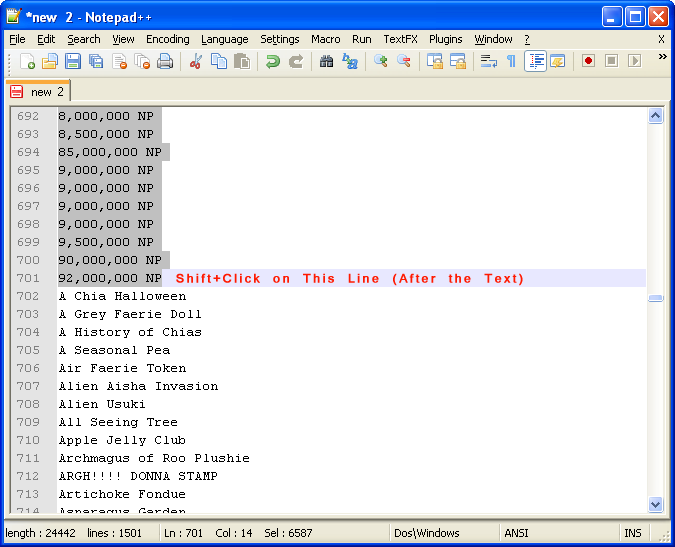Save all files with stacked disks icon

click(96, 61)
